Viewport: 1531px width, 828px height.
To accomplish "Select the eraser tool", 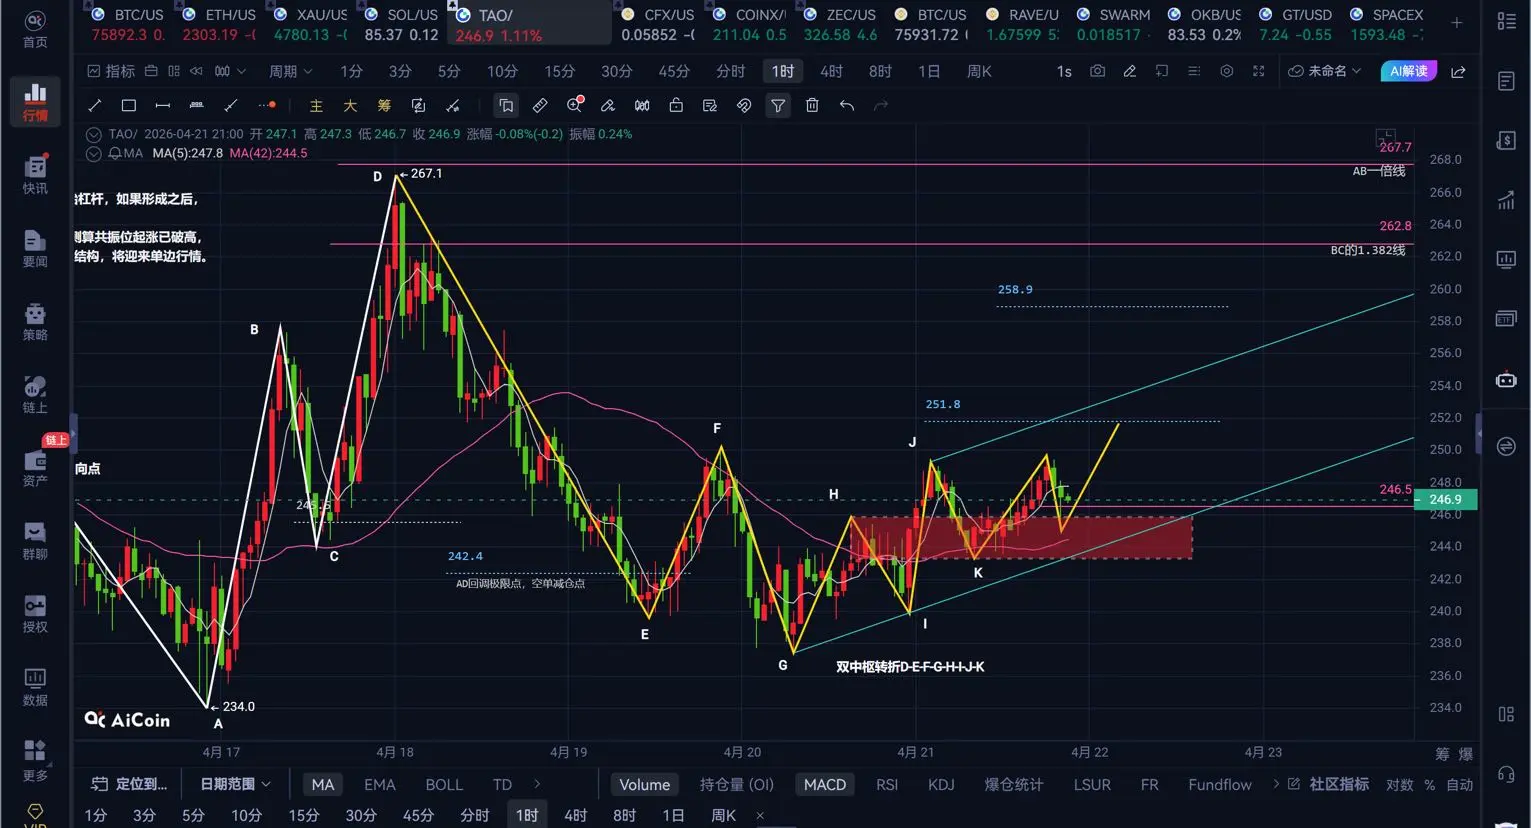I will pyautogui.click(x=608, y=105).
